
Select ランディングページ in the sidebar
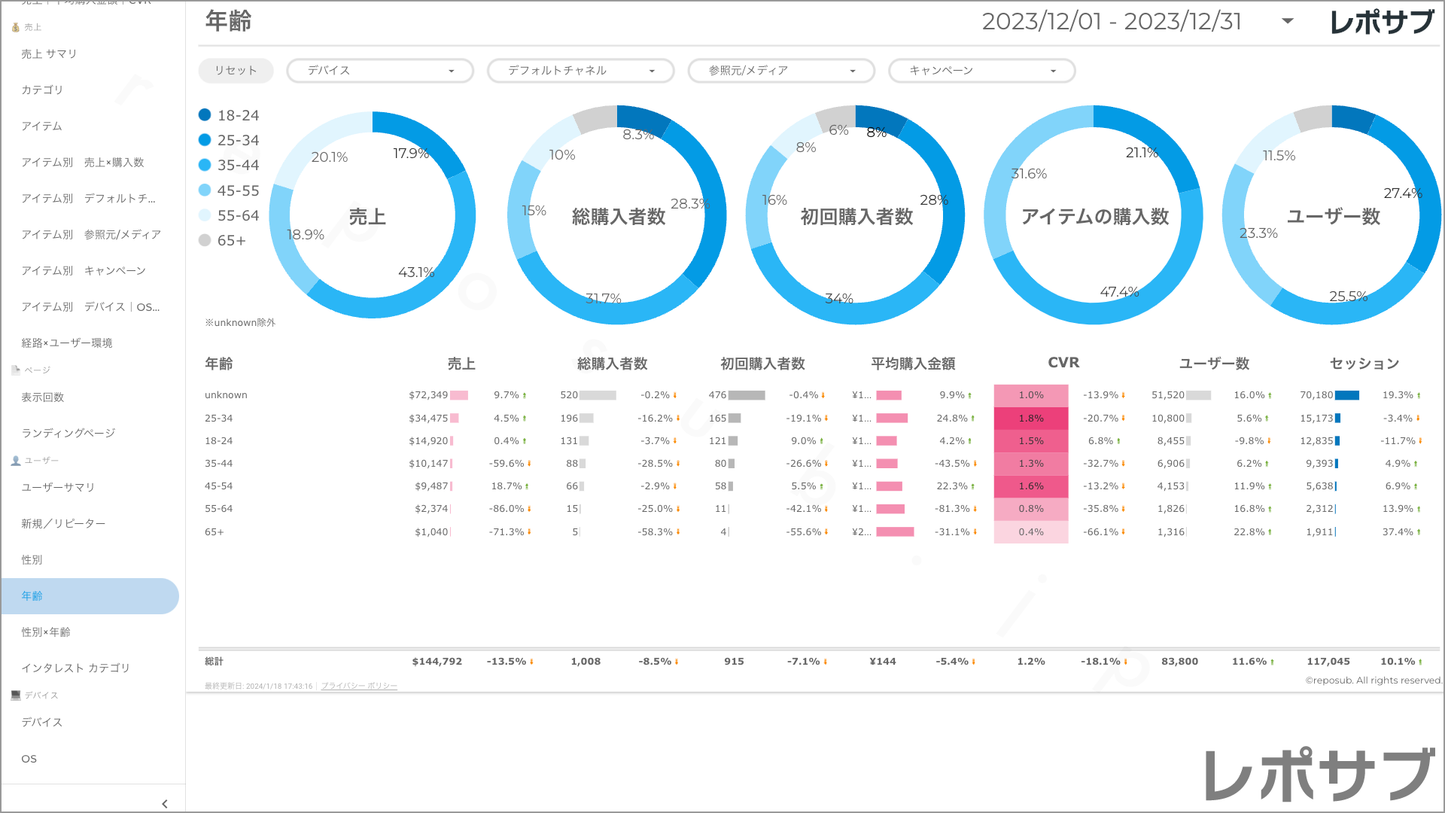[68, 433]
